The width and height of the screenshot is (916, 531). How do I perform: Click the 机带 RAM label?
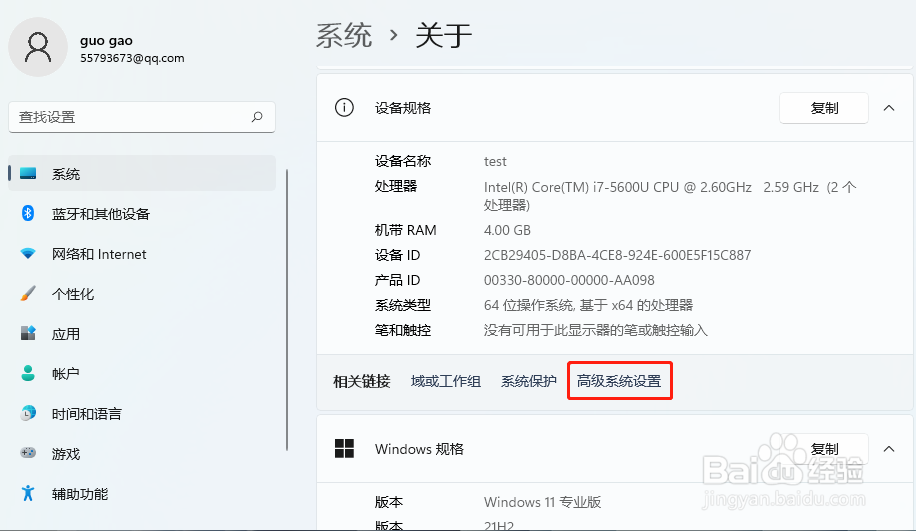point(405,230)
